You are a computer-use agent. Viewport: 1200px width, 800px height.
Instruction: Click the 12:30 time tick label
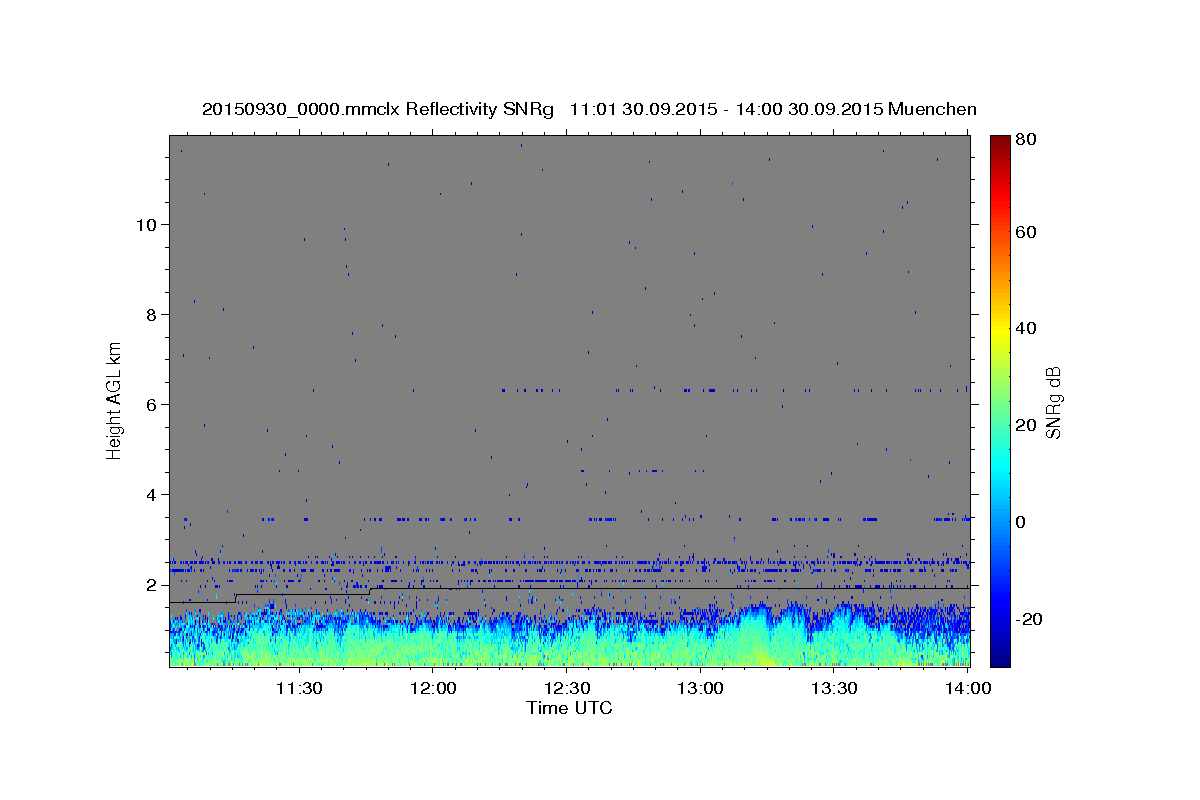(567, 689)
